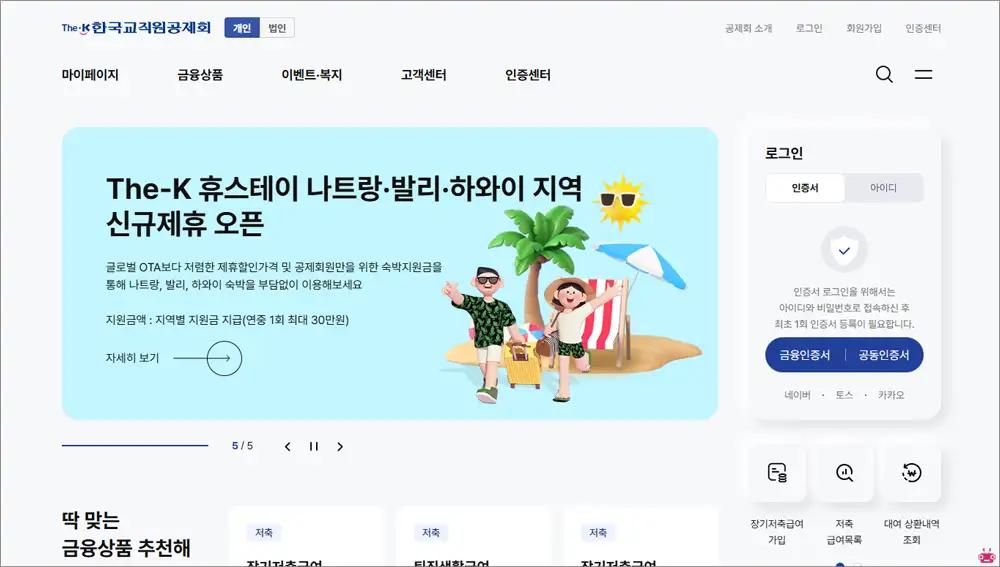The image size is (1000, 567).
Task: Click the 장기저축급여 가입 icon
Action: tap(777, 473)
